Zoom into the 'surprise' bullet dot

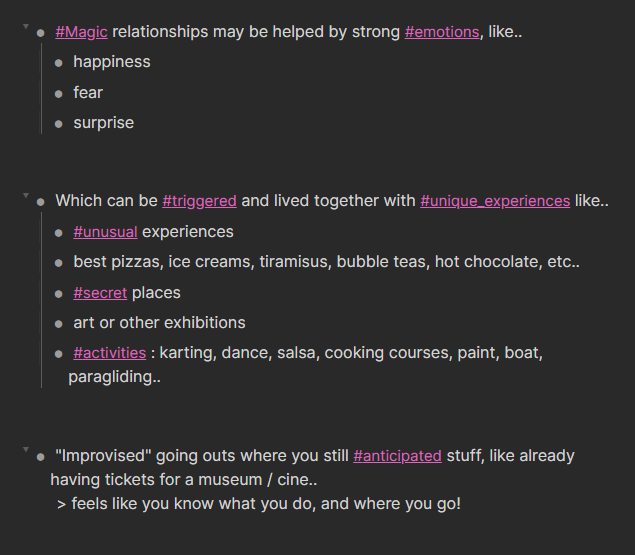59,124
